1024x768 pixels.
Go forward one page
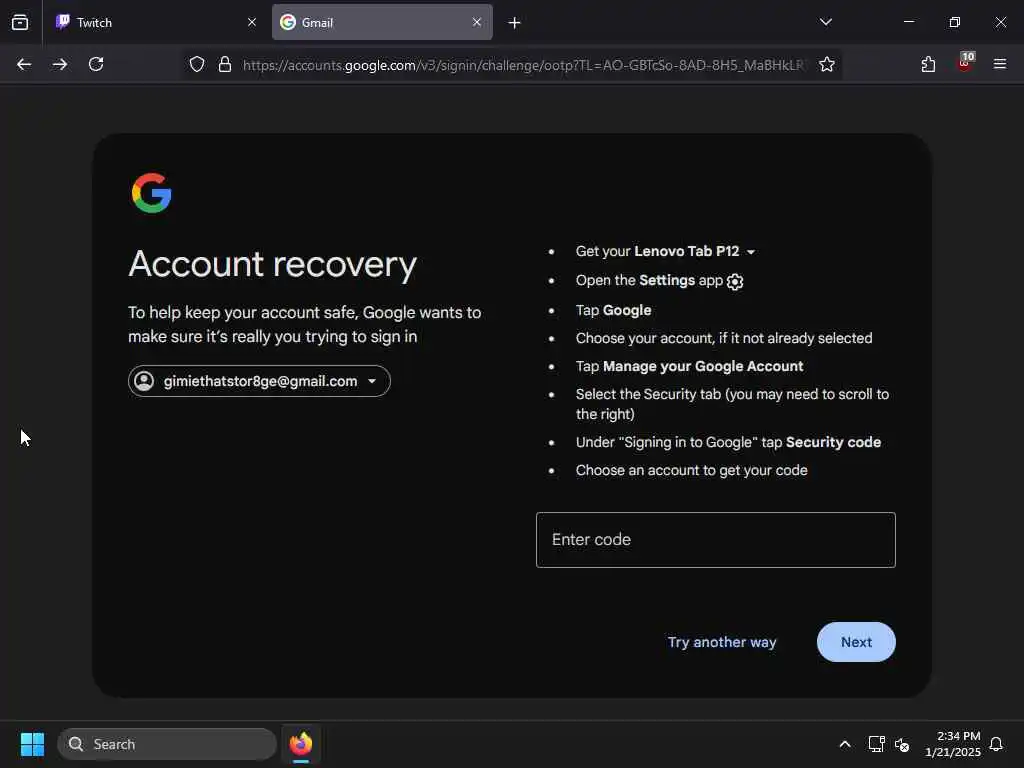(x=60, y=64)
